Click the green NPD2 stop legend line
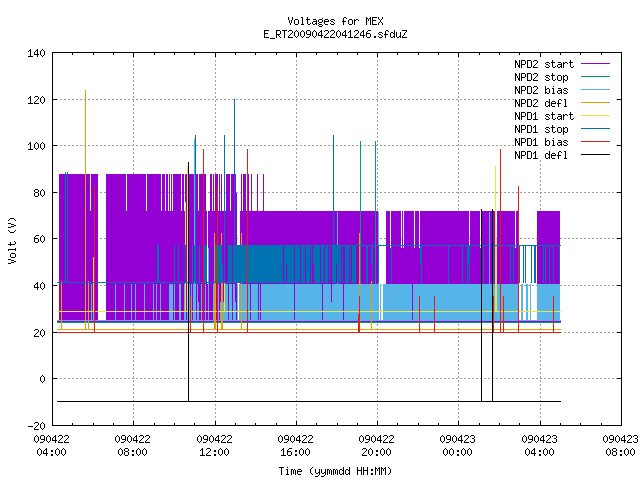 (x=596, y=76)
